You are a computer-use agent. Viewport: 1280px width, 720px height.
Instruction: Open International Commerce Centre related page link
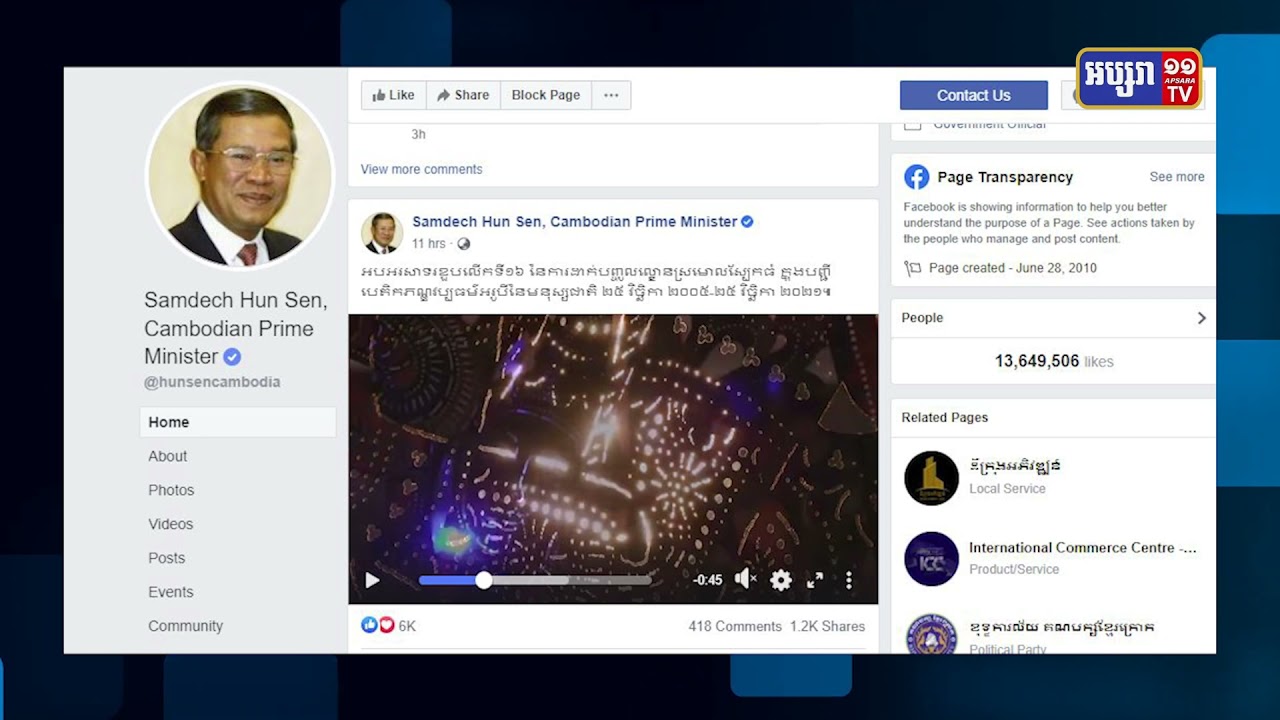1083,548
